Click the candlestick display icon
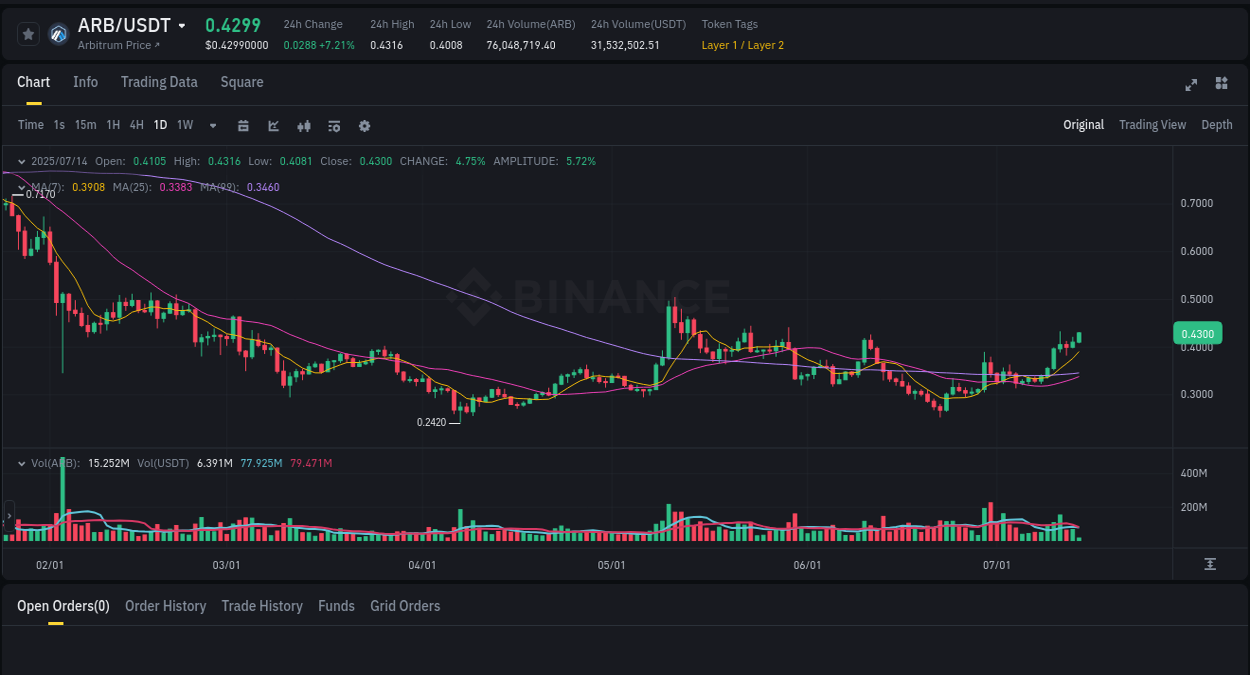The width and height of the screenshot is (1250, 675). (x=303, y=125)
